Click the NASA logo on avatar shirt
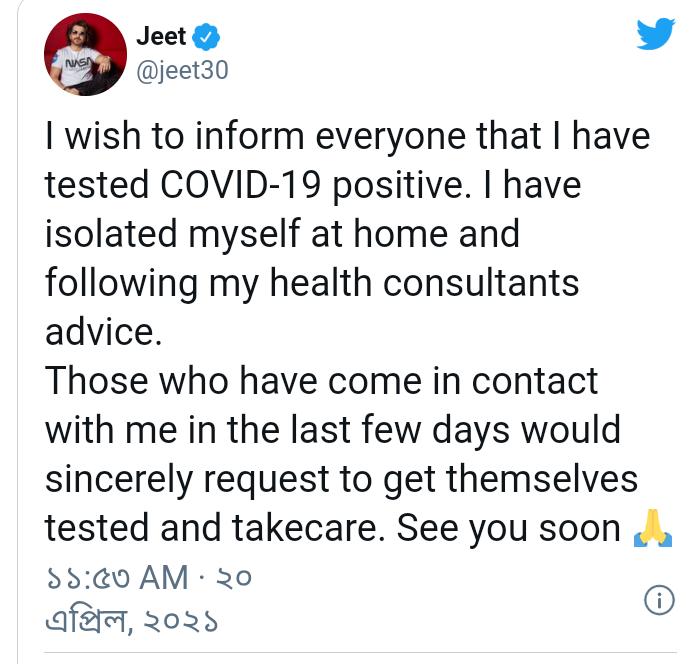This screenshot has height=664, width=692. point(77,62)
